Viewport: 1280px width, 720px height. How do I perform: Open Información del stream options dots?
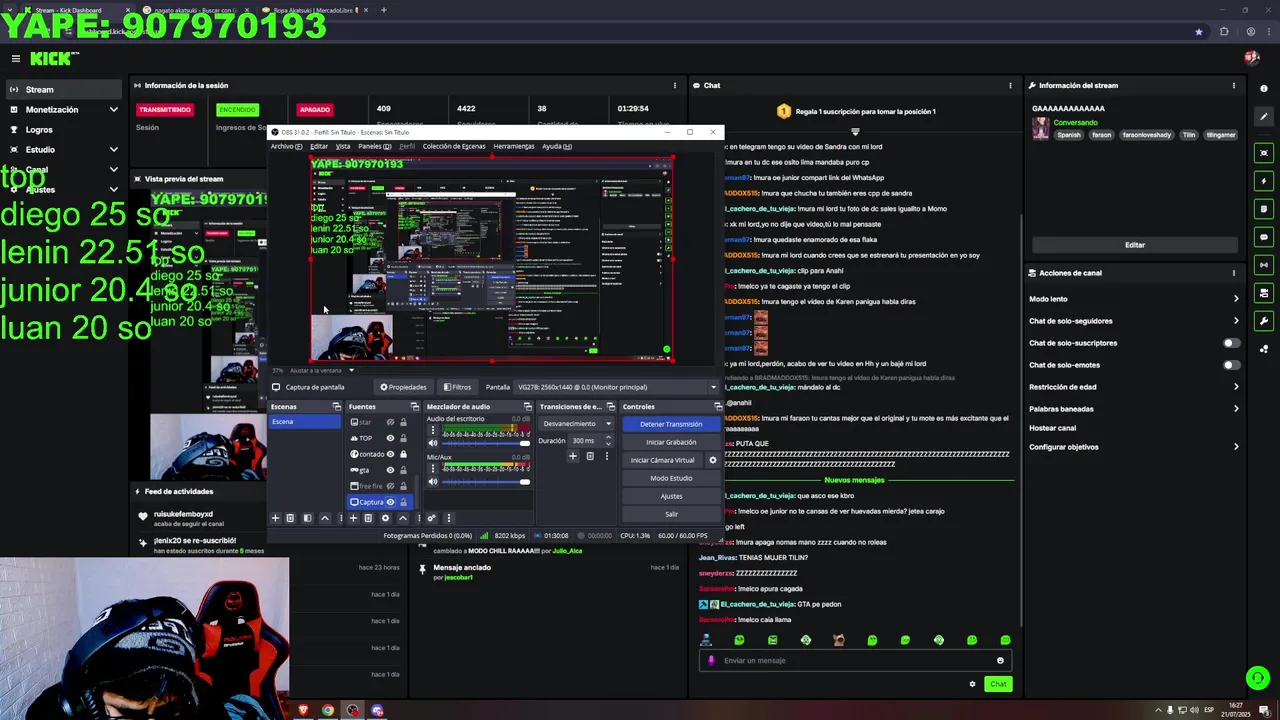click(x=1234, y=85)
